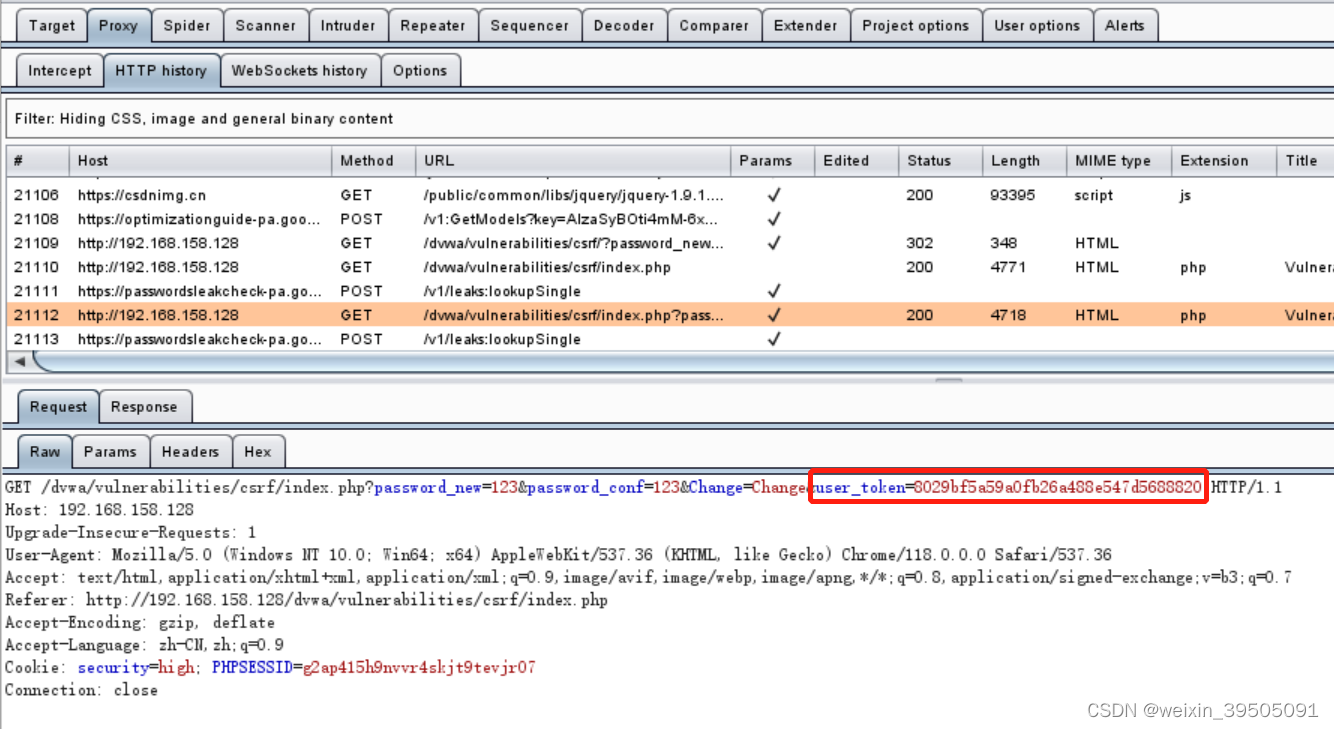
Task: Switch to the Request tab
Action: point(58,407)
